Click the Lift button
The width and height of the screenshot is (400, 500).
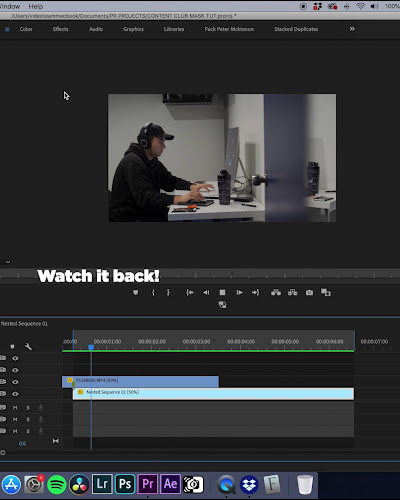[276, 292]
